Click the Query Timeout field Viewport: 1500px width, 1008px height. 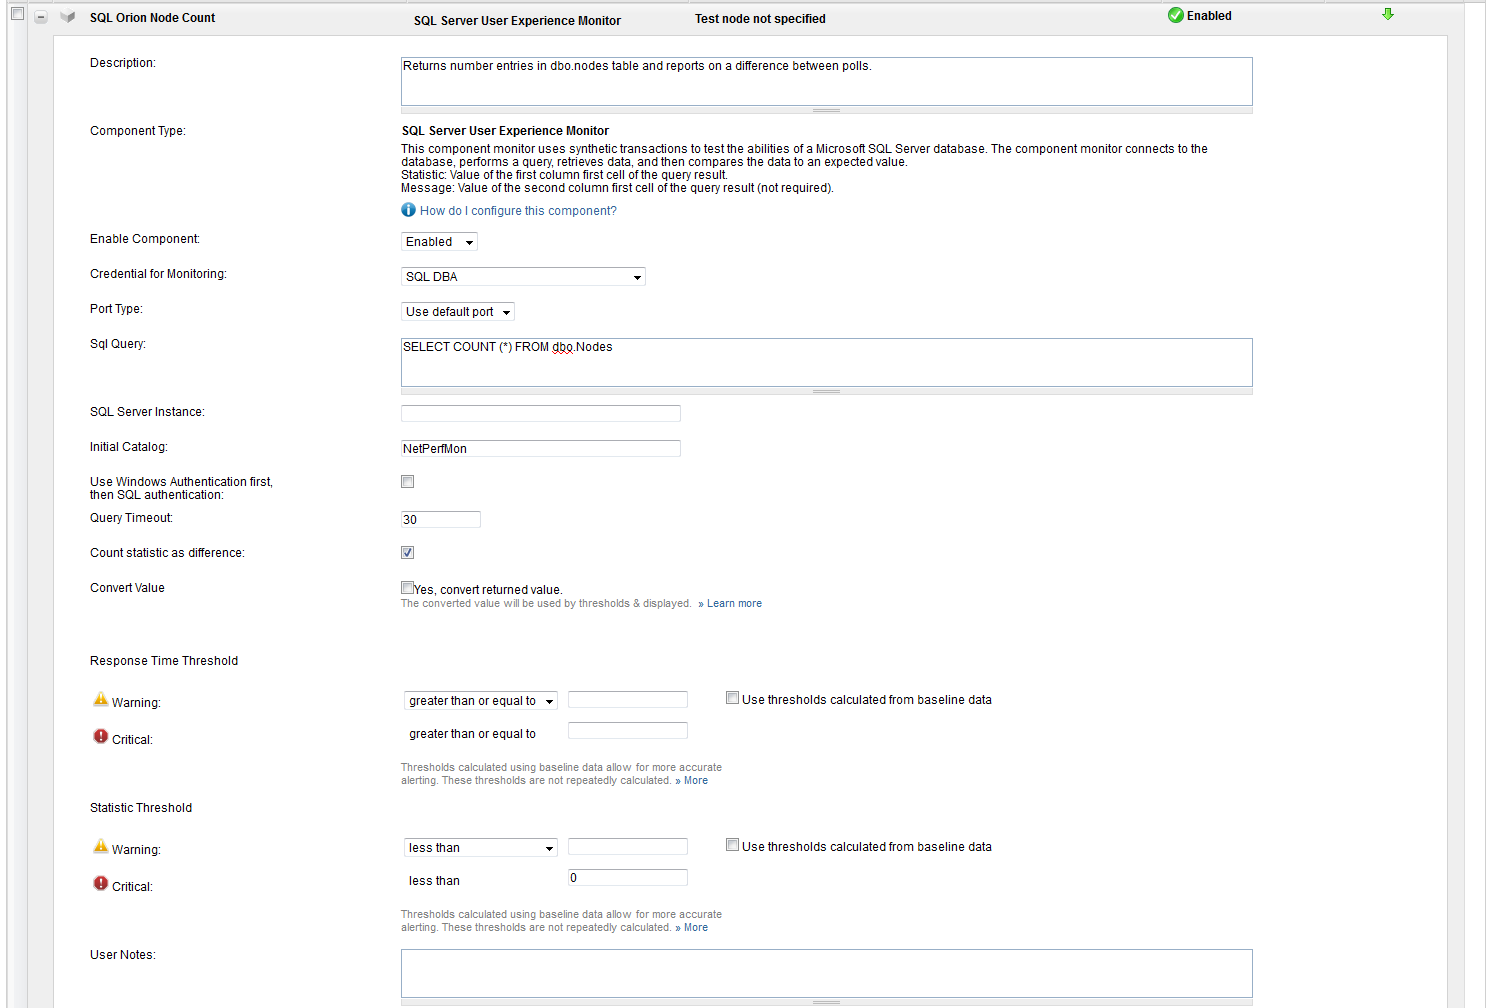click(441, 519)
